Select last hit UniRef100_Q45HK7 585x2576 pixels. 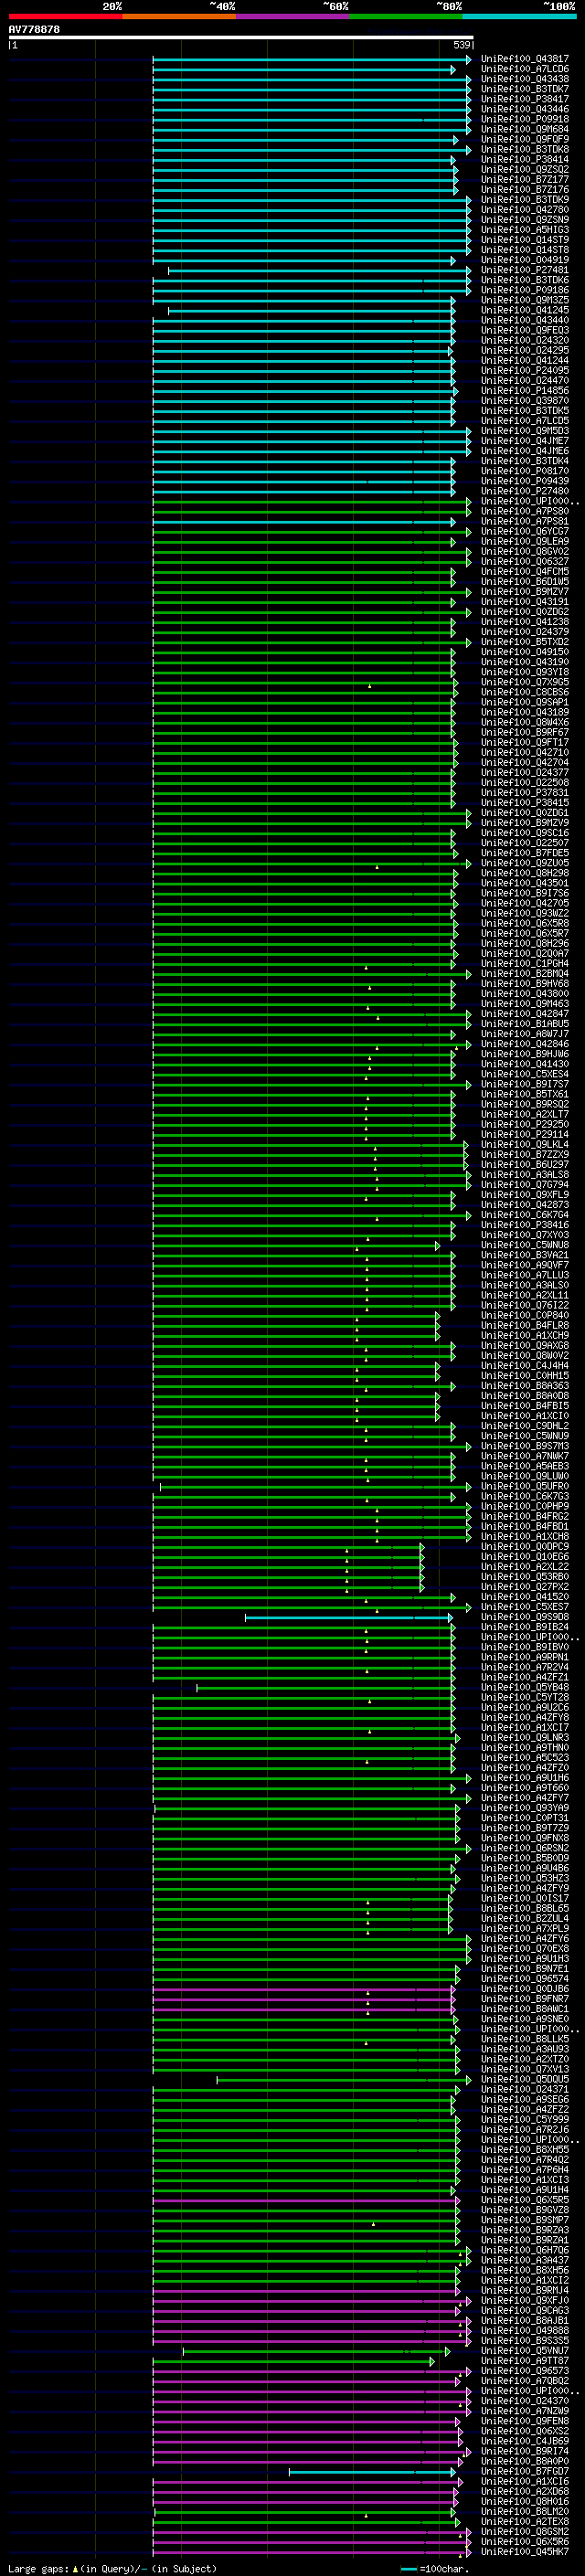click(525, 2551)
